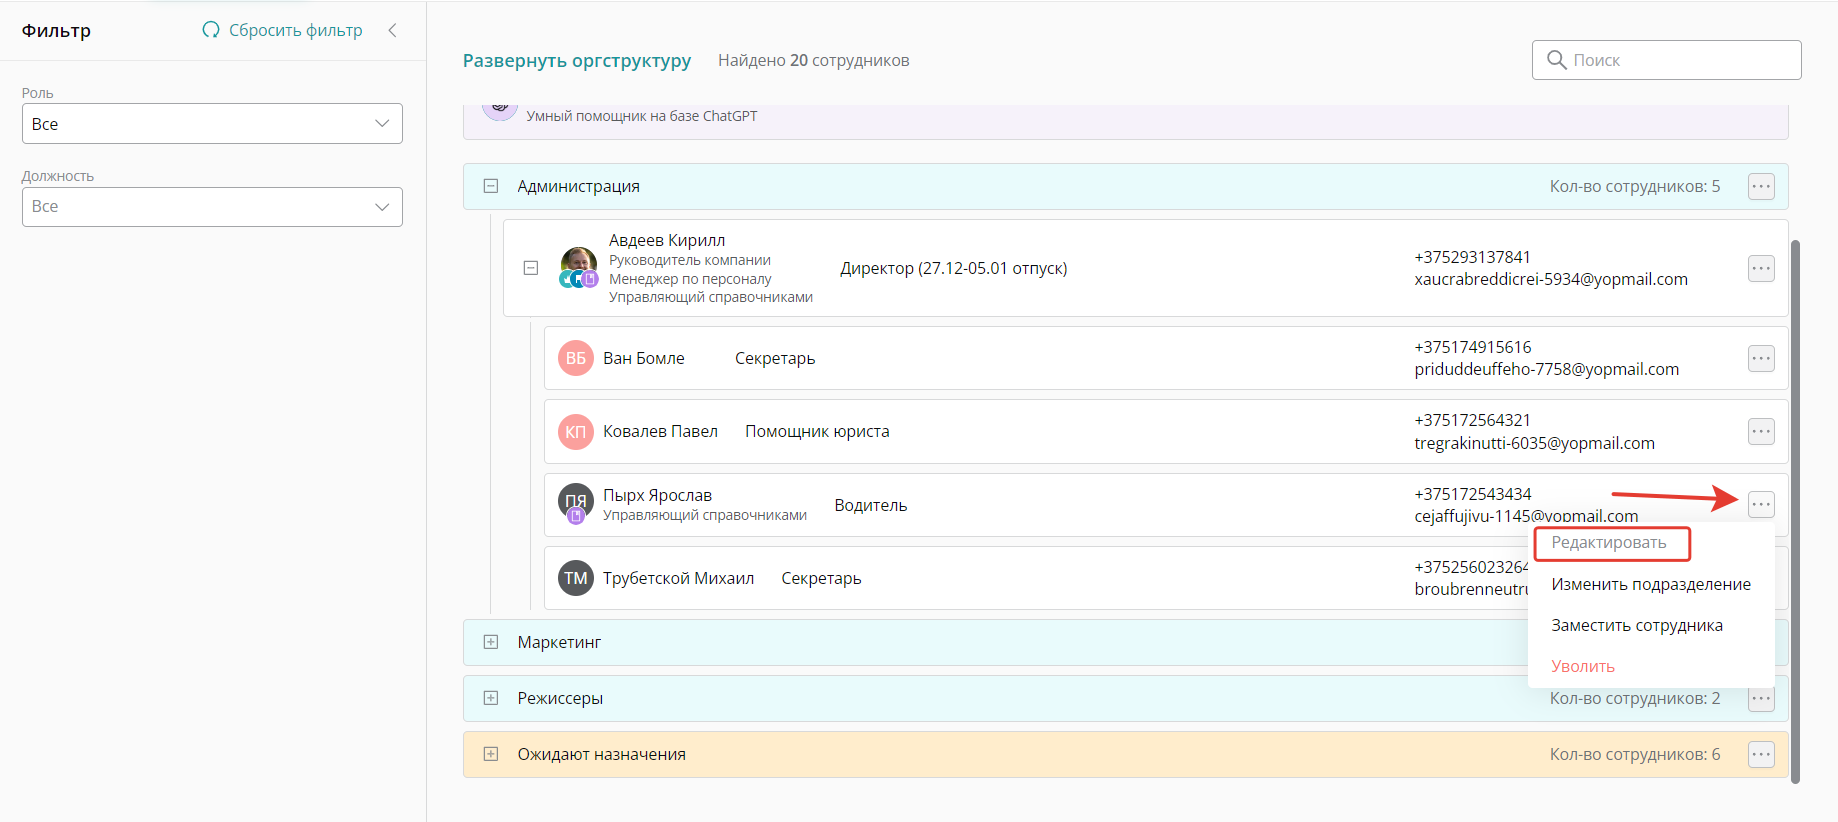Open the Роль dropdown set to Все
The height and width of the screenshot is (822, 1838).
pyautogui.click(x=212, y=124)
